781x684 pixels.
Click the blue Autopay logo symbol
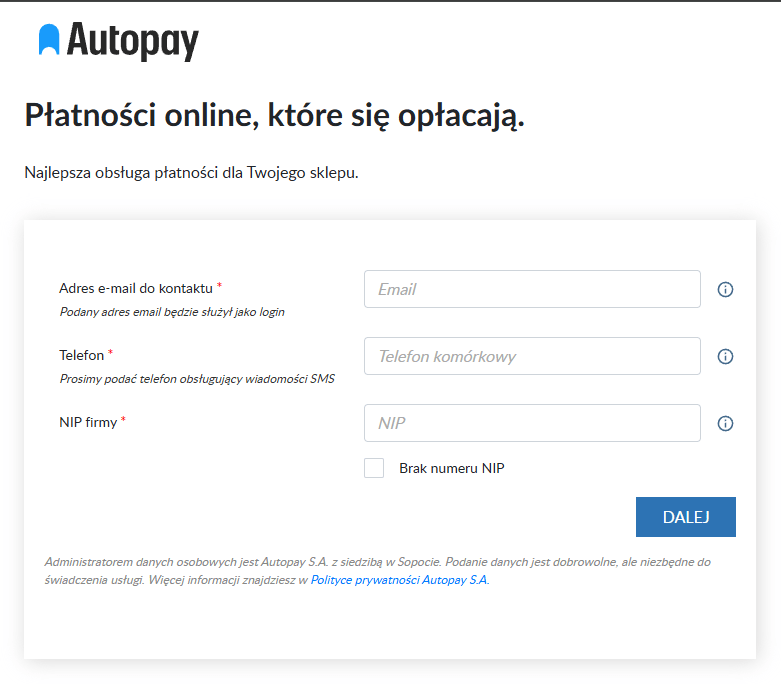point(49,39)
